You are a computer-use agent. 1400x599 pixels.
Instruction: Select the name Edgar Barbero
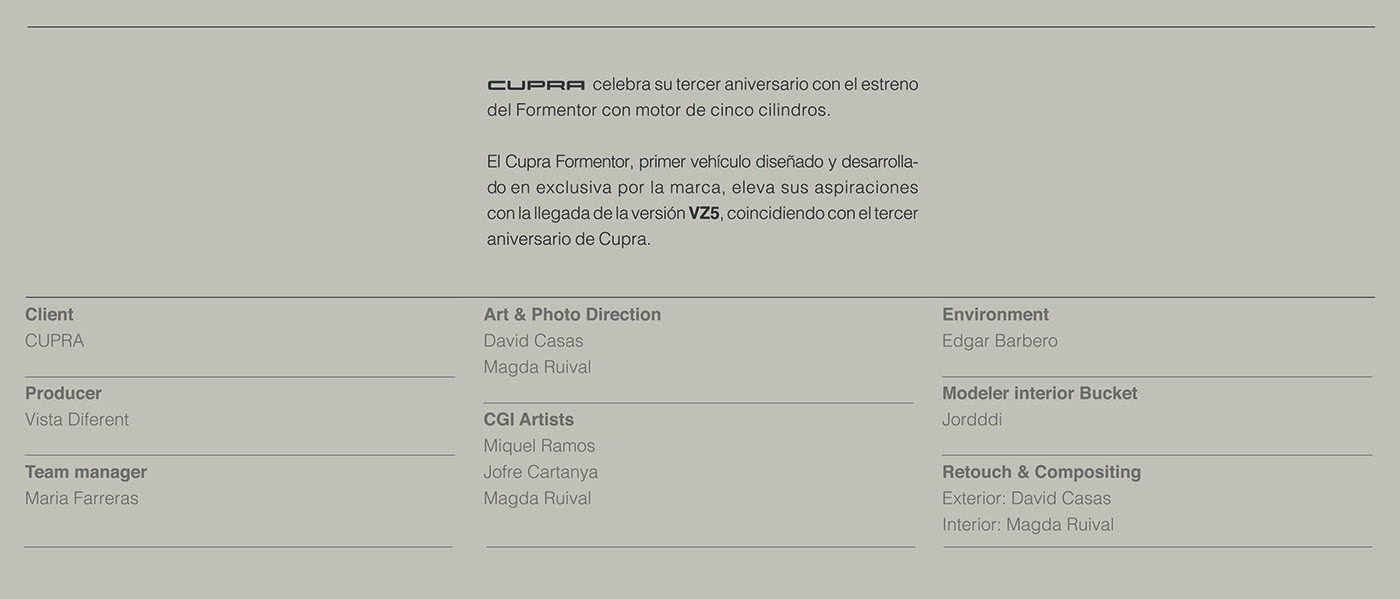[999, 341]
